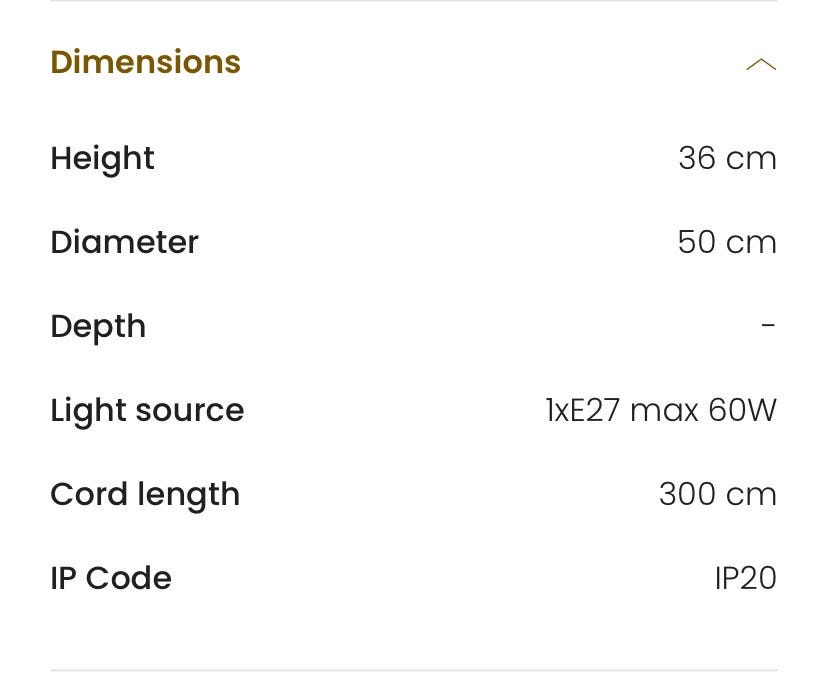Select the Cord length label
This screenshot has width=828, height=674.
145,495
